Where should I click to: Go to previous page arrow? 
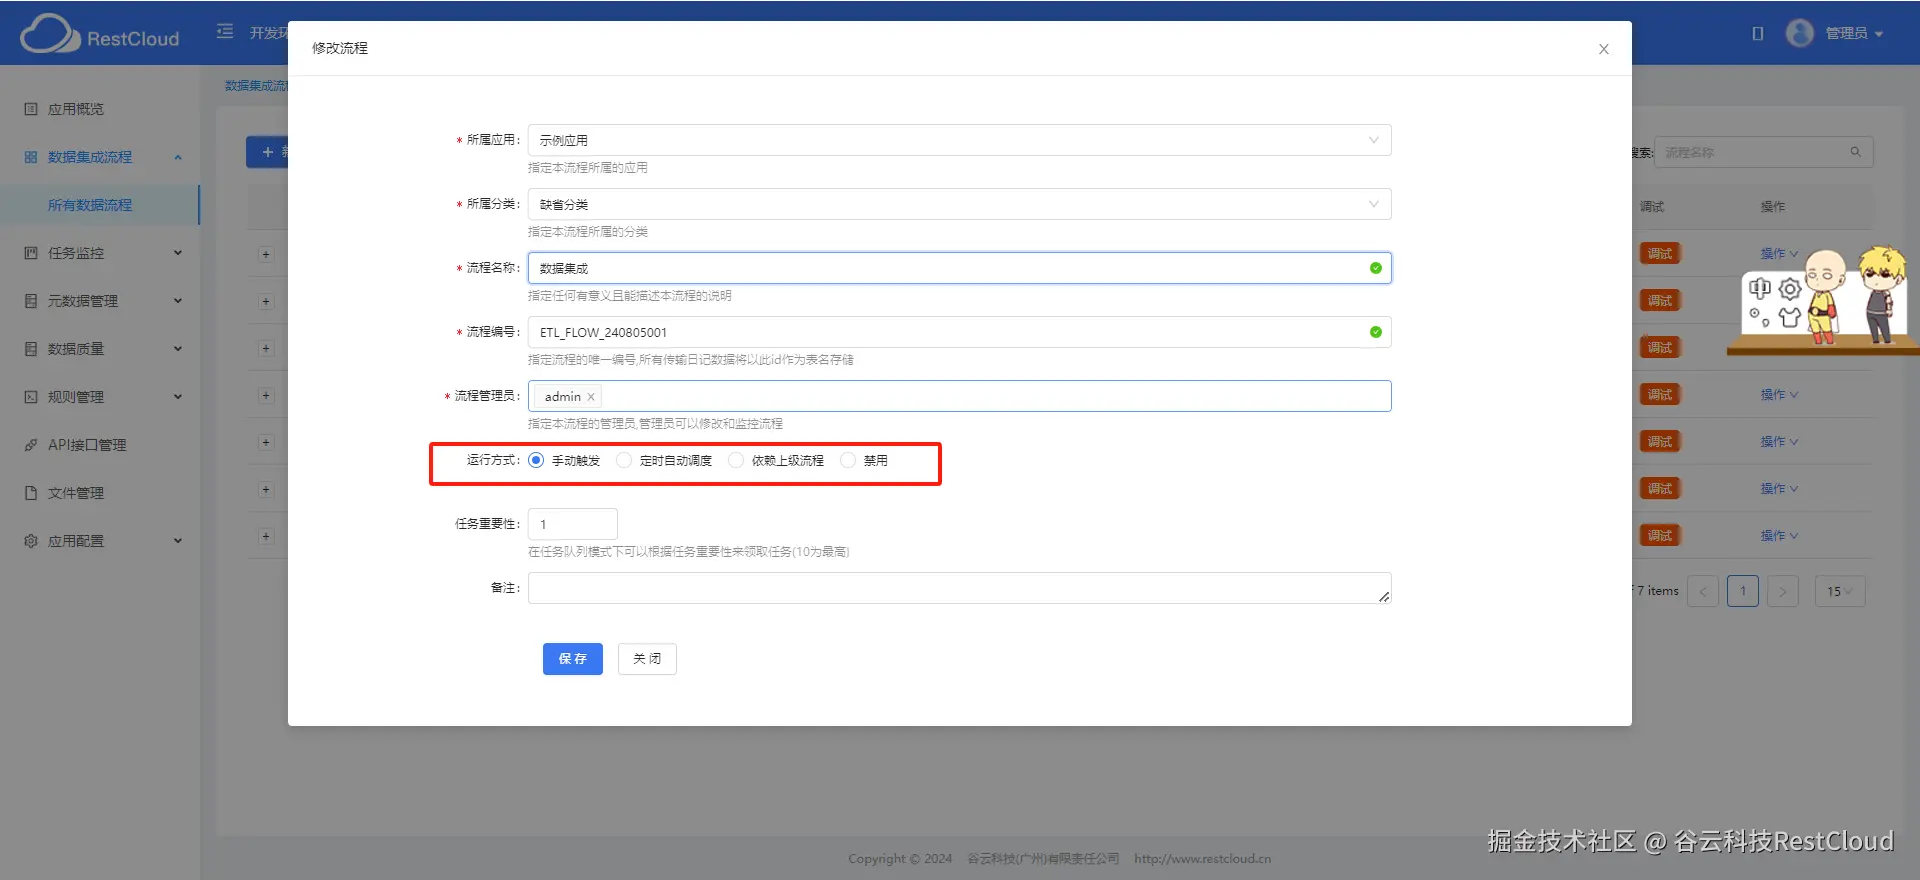click(1703, 591)
